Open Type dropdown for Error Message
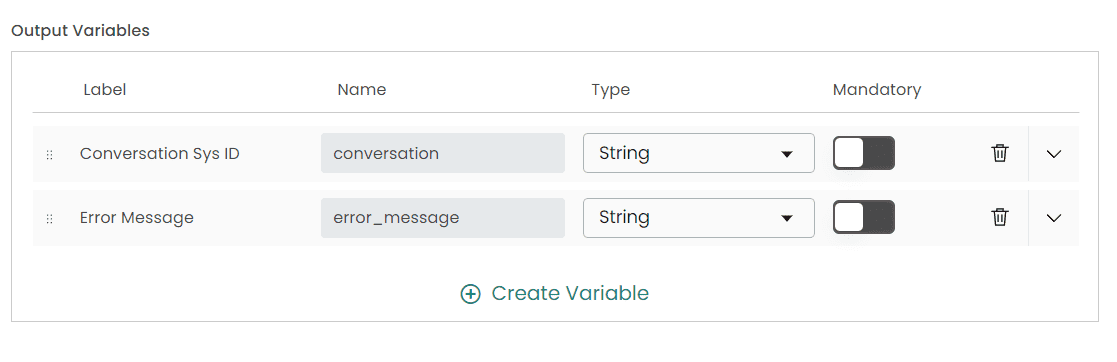1117x362 pixels. click(x=698, y=217)
